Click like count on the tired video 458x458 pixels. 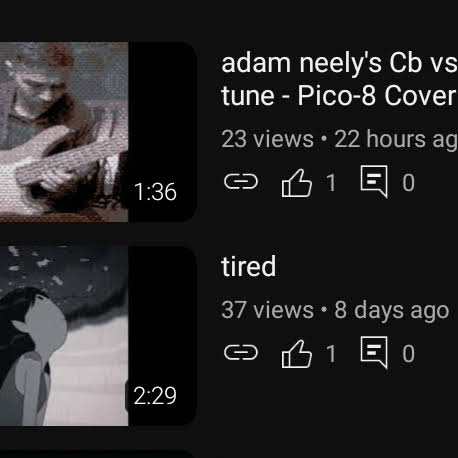point(331,354)
